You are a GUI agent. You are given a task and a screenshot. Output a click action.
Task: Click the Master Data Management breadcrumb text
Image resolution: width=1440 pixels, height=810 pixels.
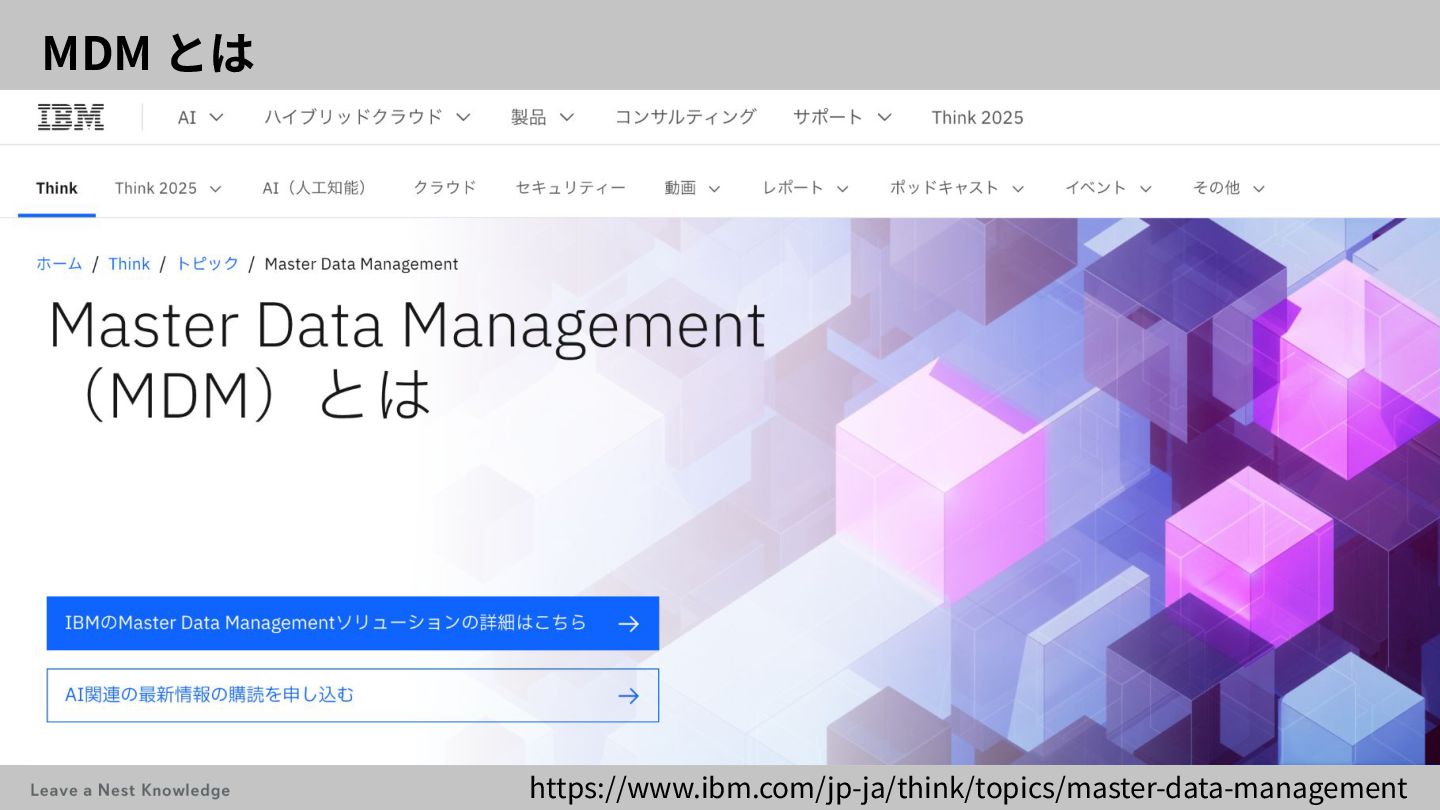361,264
